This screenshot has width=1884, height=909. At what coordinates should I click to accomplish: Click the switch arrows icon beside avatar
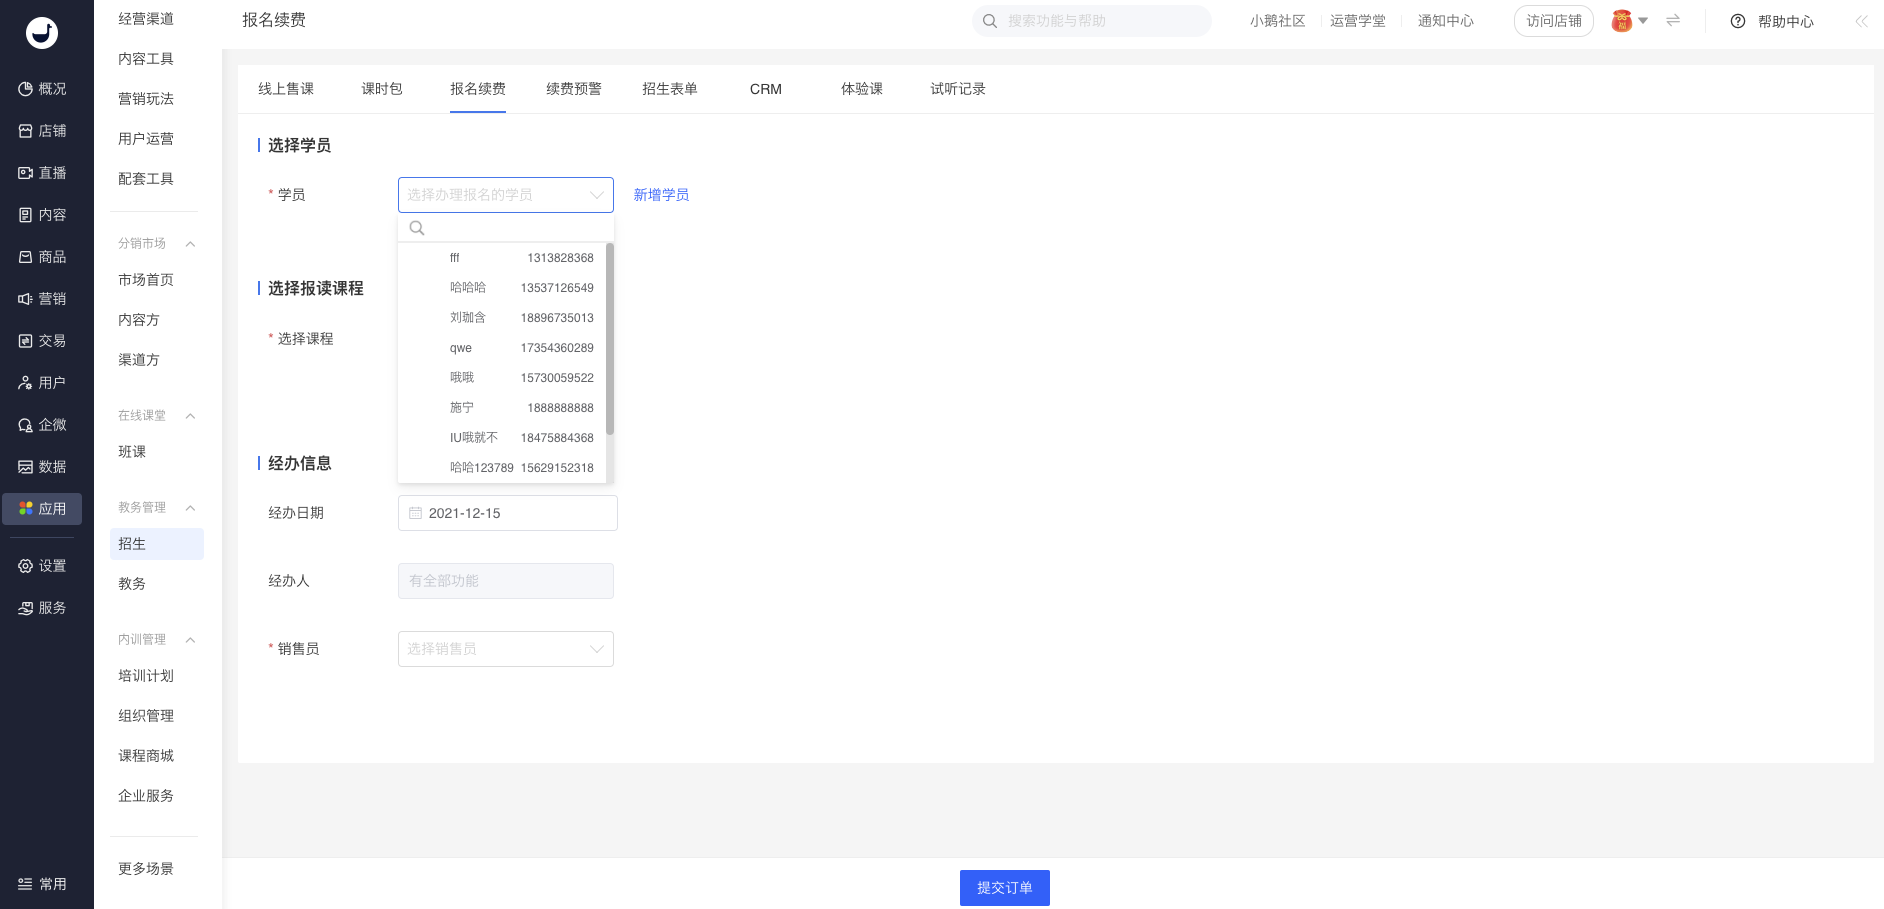pyautogui.click(x=1673, y=21)
